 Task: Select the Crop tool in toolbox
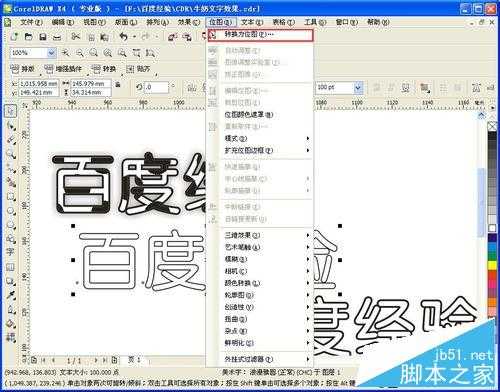(x=11, y=140)
